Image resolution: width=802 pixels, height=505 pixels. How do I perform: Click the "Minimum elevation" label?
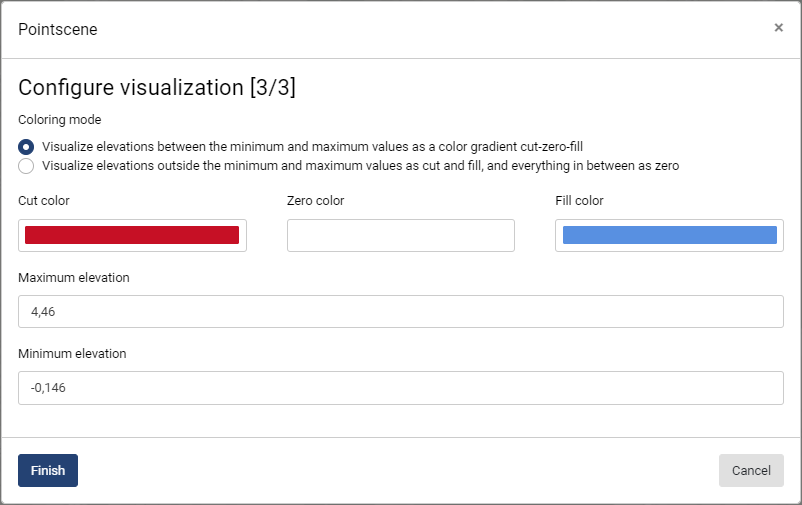pyautogui.click(x=72, y=353)
